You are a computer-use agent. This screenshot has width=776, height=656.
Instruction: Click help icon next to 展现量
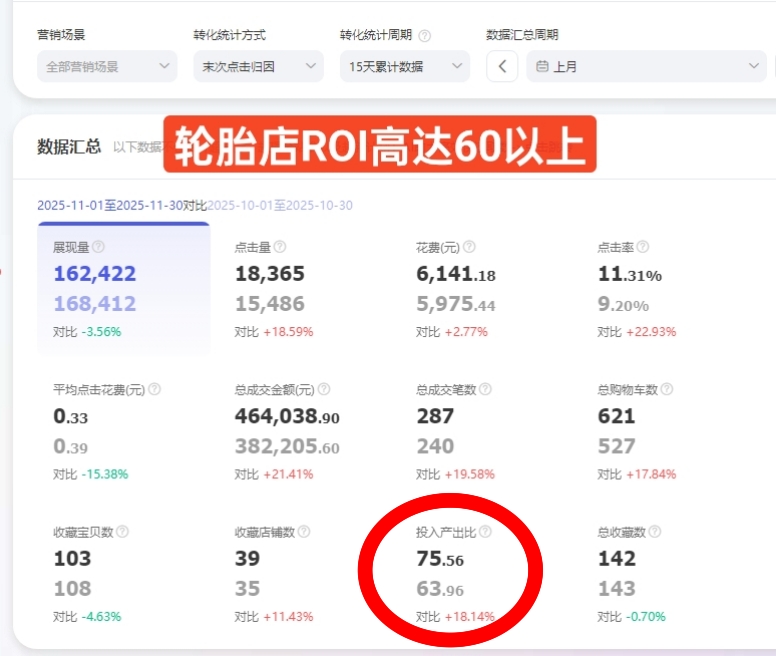tap(98, 246)
